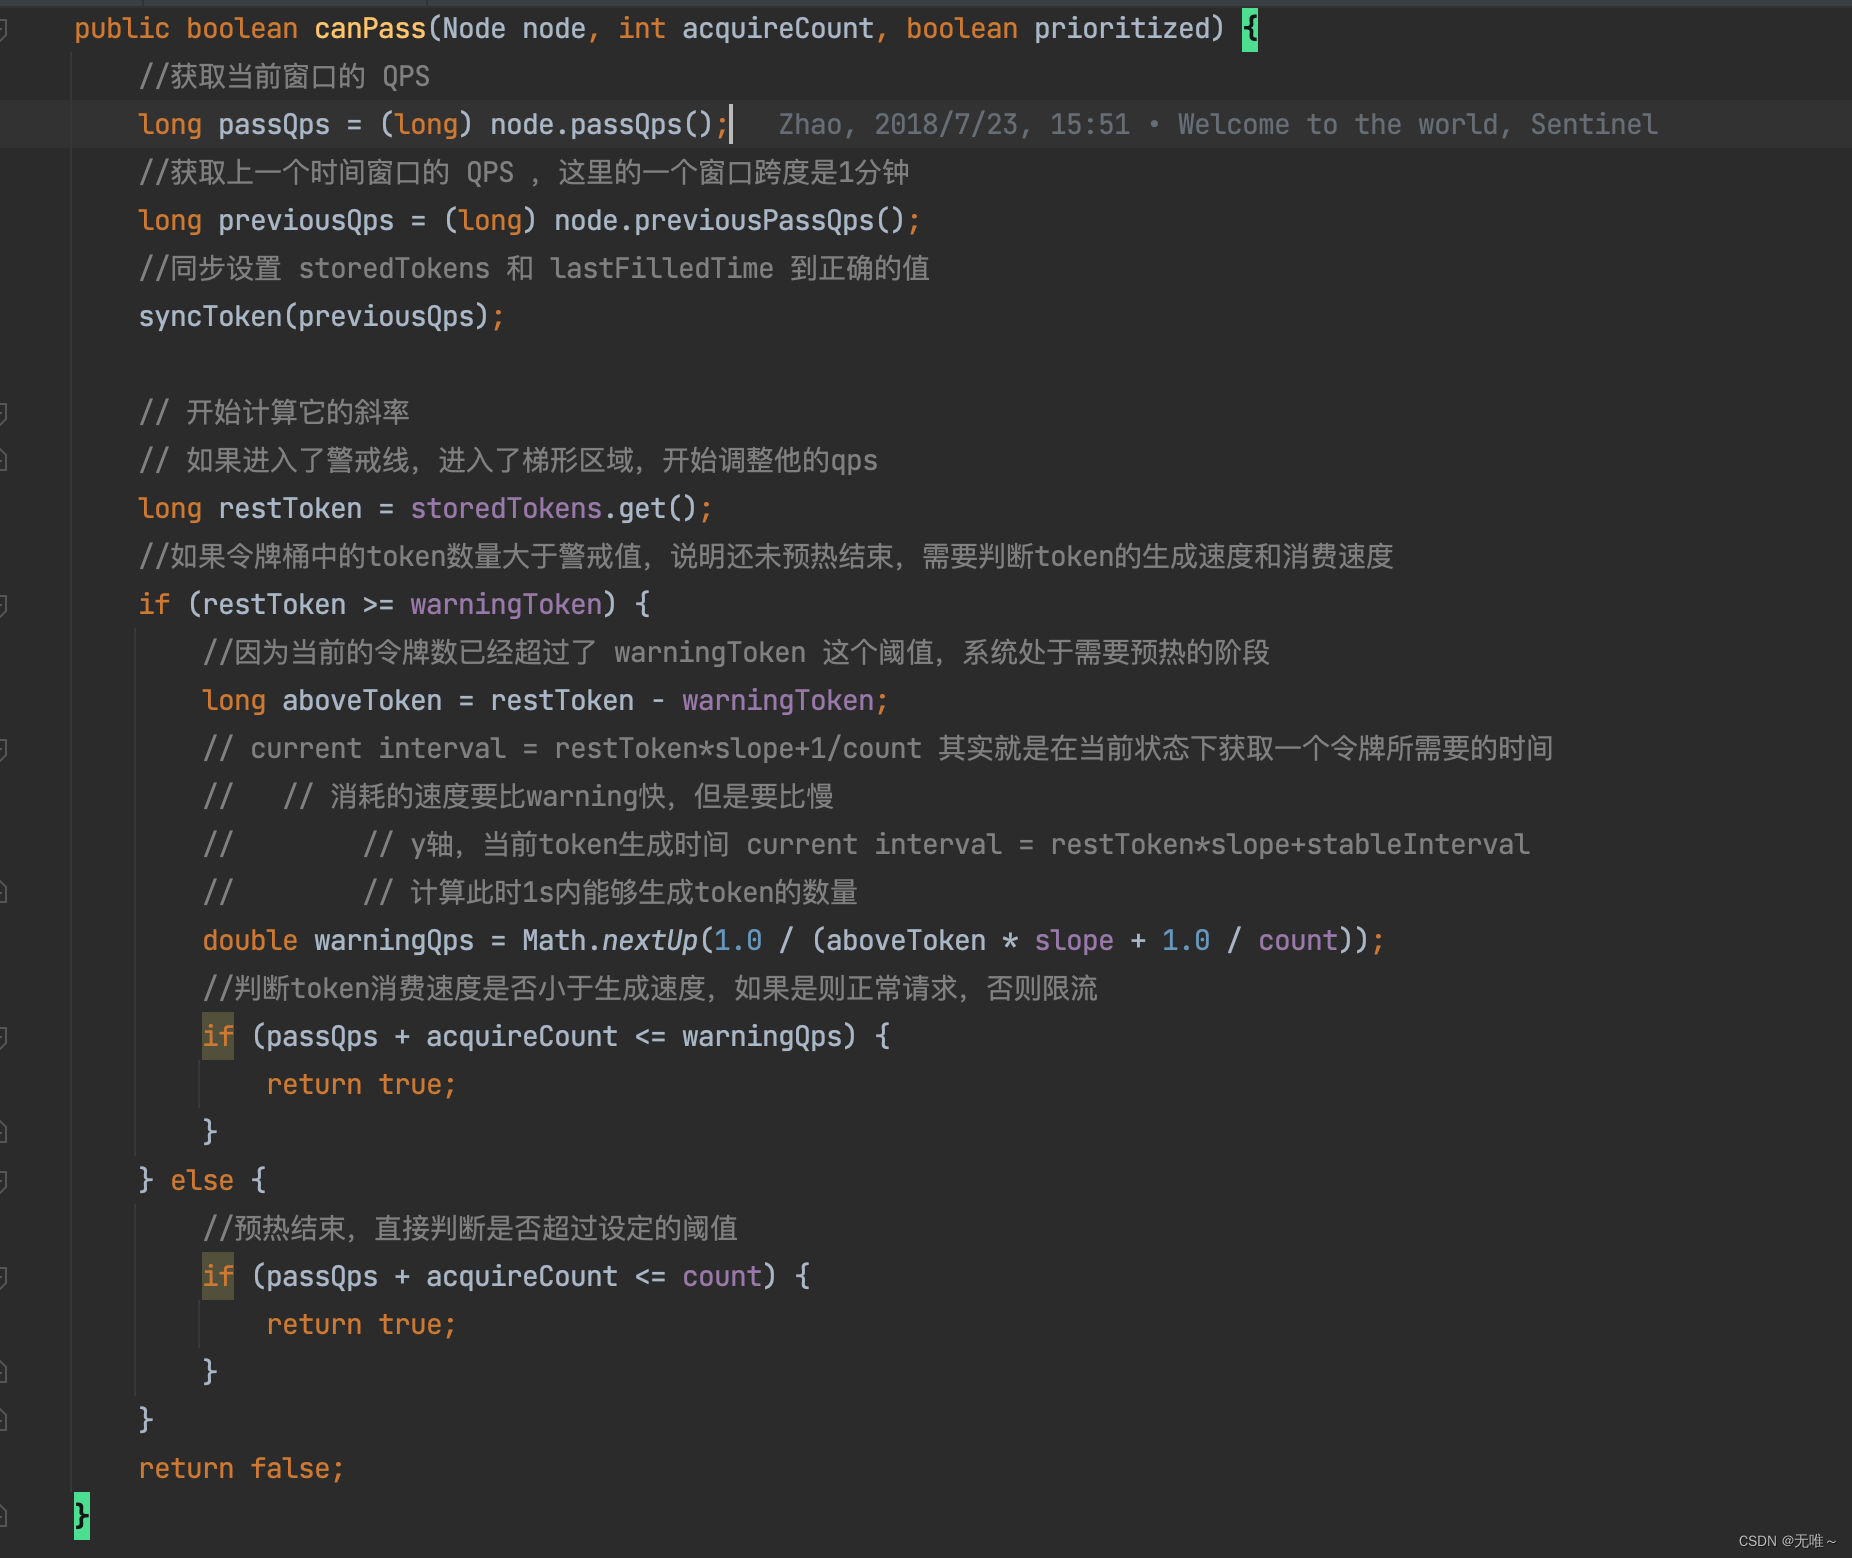Click the 'double' keyword before warningQps
The height and width of the screenshot is (1558, 1852).
pos(250,940)
